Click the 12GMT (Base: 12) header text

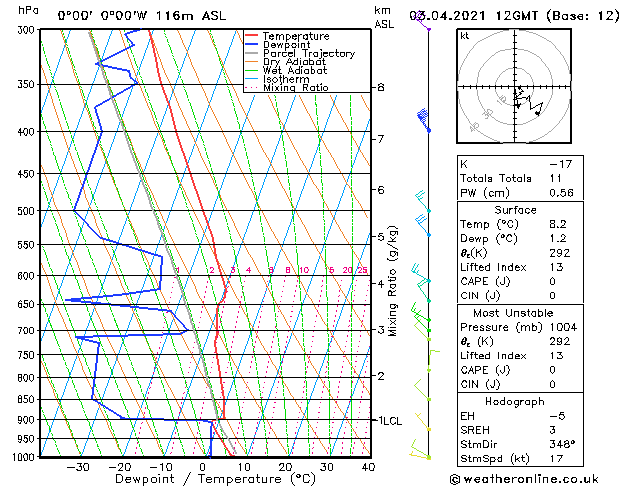[x=558, y=16]
